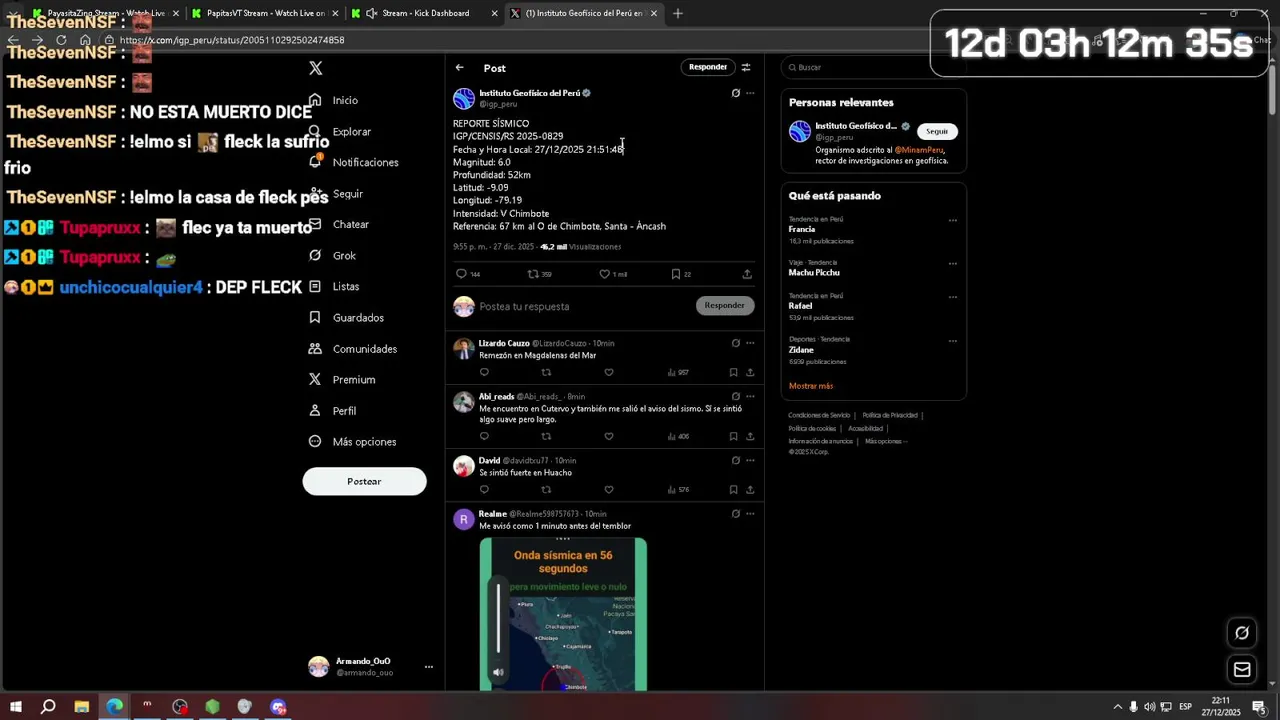
Task: Like David's Huacho reply
Action: (x=608, y=489)
